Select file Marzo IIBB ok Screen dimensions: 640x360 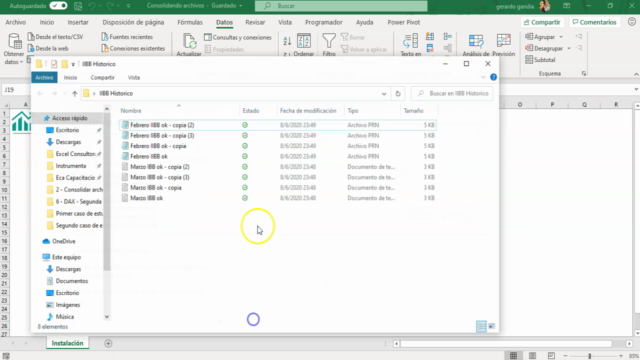[278, 198]
